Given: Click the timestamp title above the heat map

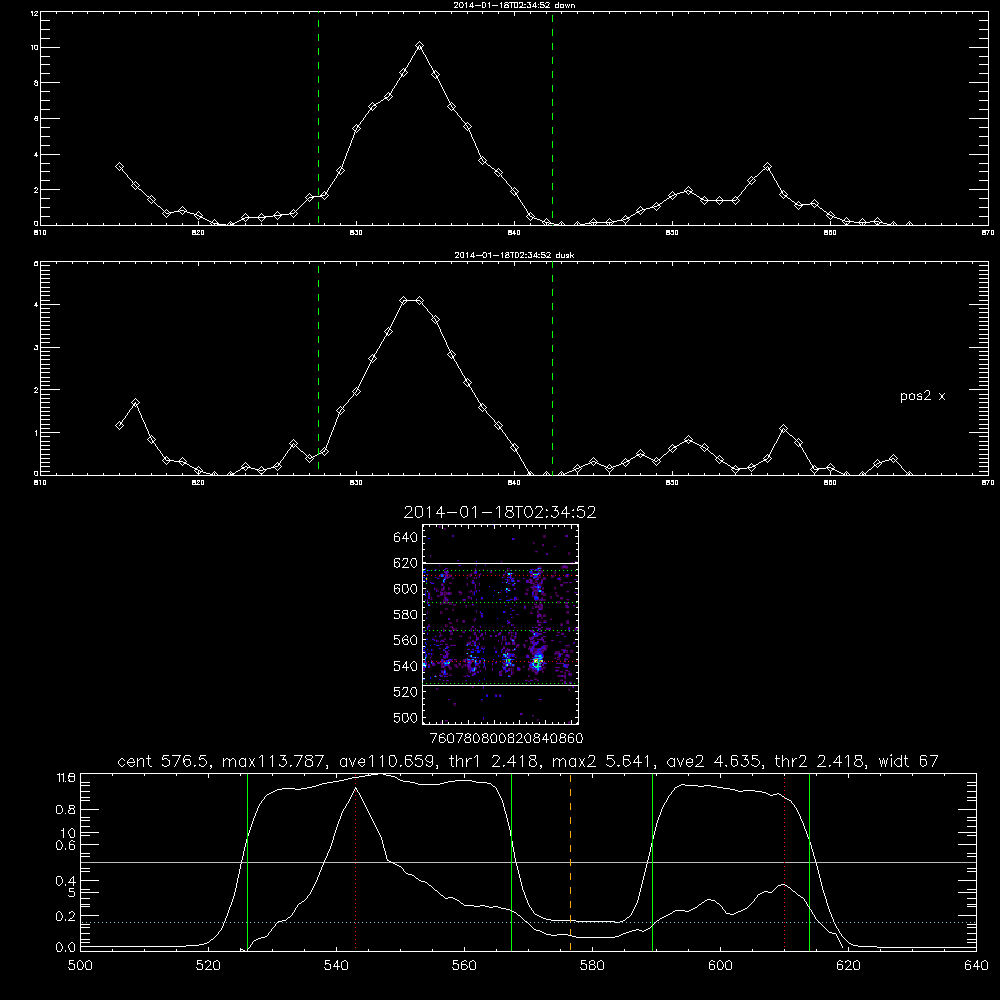Looking at the screenshot, I should click(x=500, y=512).
